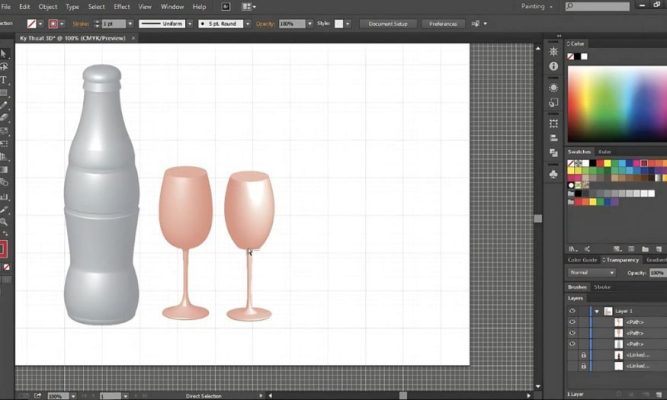Hide Layer 1 with eye icon
The image size is (667, 400).
[x=572, y=311]
